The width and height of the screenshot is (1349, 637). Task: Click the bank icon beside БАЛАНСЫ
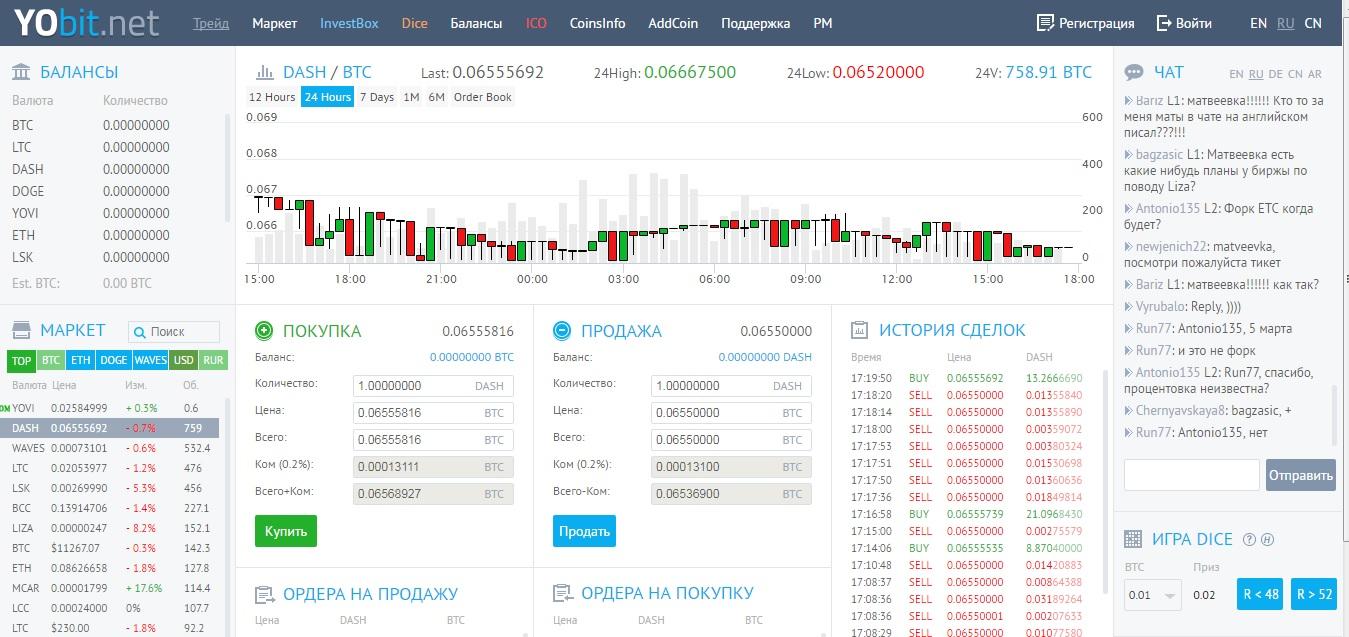(x=21, y=72)
